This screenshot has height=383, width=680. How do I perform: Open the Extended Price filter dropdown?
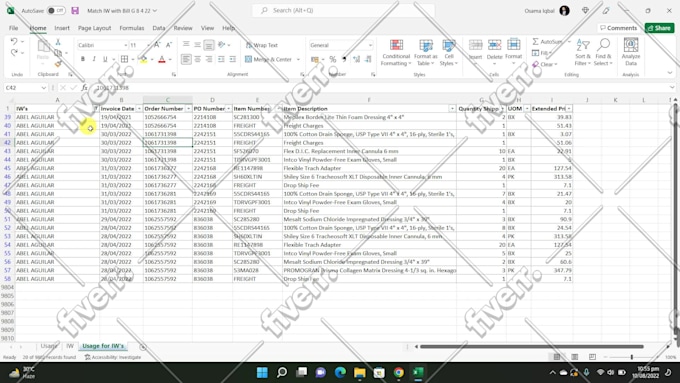coord(569,108)
